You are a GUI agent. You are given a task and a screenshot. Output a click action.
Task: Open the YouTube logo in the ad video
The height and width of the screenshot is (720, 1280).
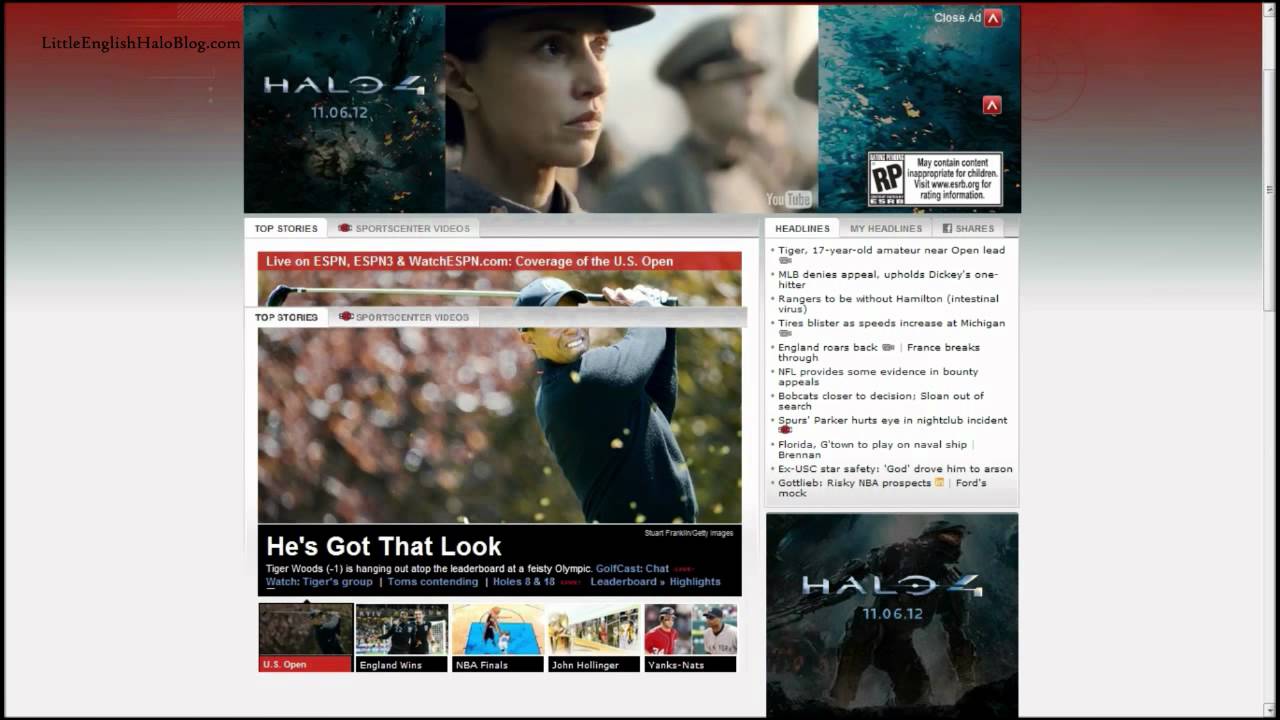pos(789,199)
